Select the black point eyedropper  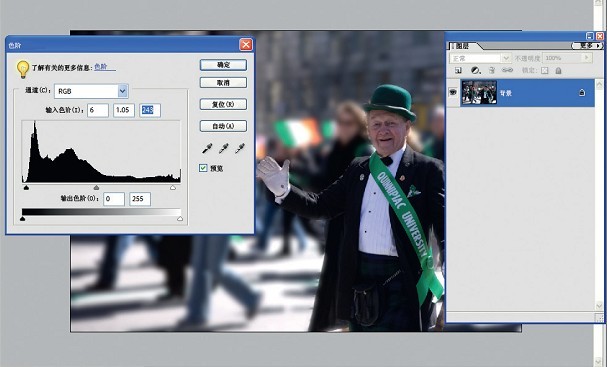point(207,148)
